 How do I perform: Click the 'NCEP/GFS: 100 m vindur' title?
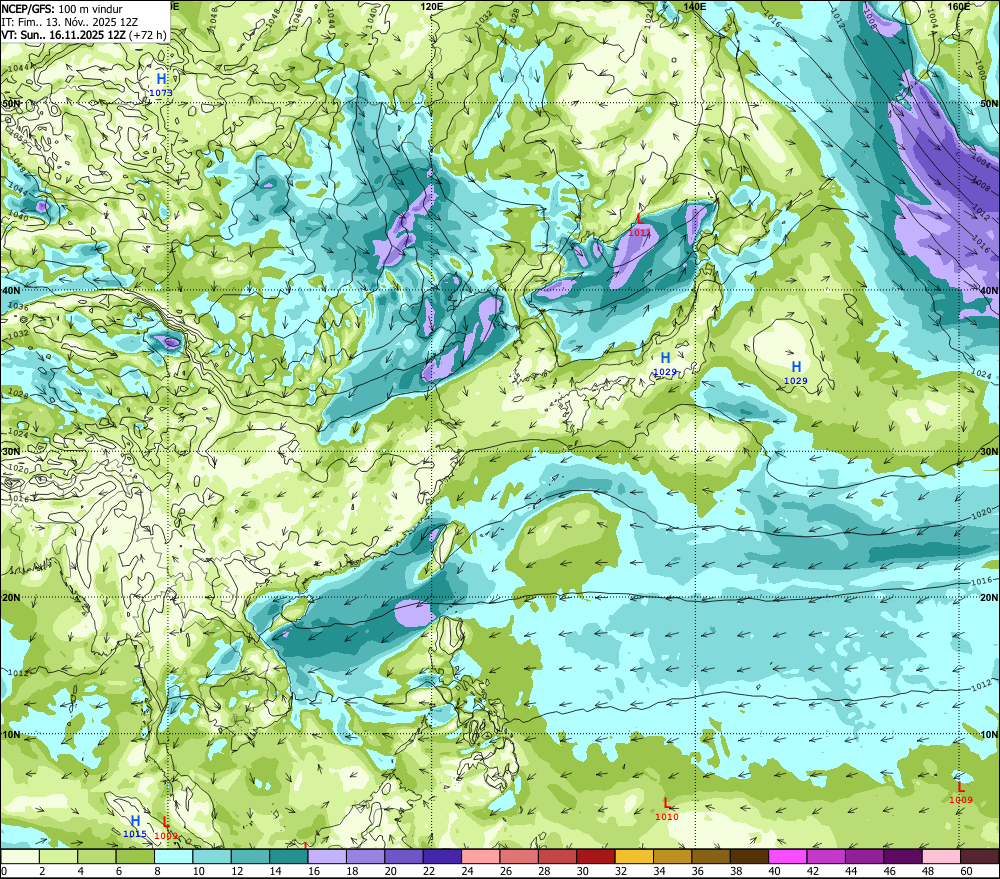point(62,9)
